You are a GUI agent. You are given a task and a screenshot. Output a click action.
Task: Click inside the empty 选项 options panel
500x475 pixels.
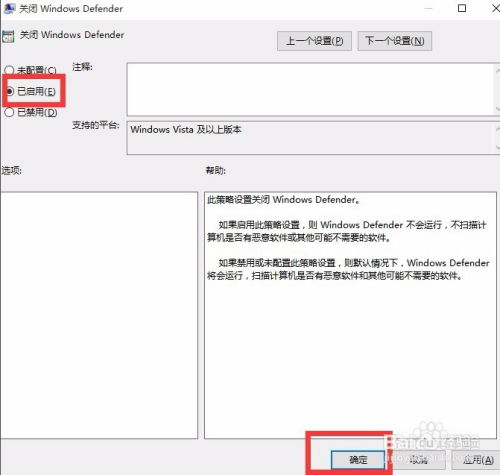click(x=99, y=315)
